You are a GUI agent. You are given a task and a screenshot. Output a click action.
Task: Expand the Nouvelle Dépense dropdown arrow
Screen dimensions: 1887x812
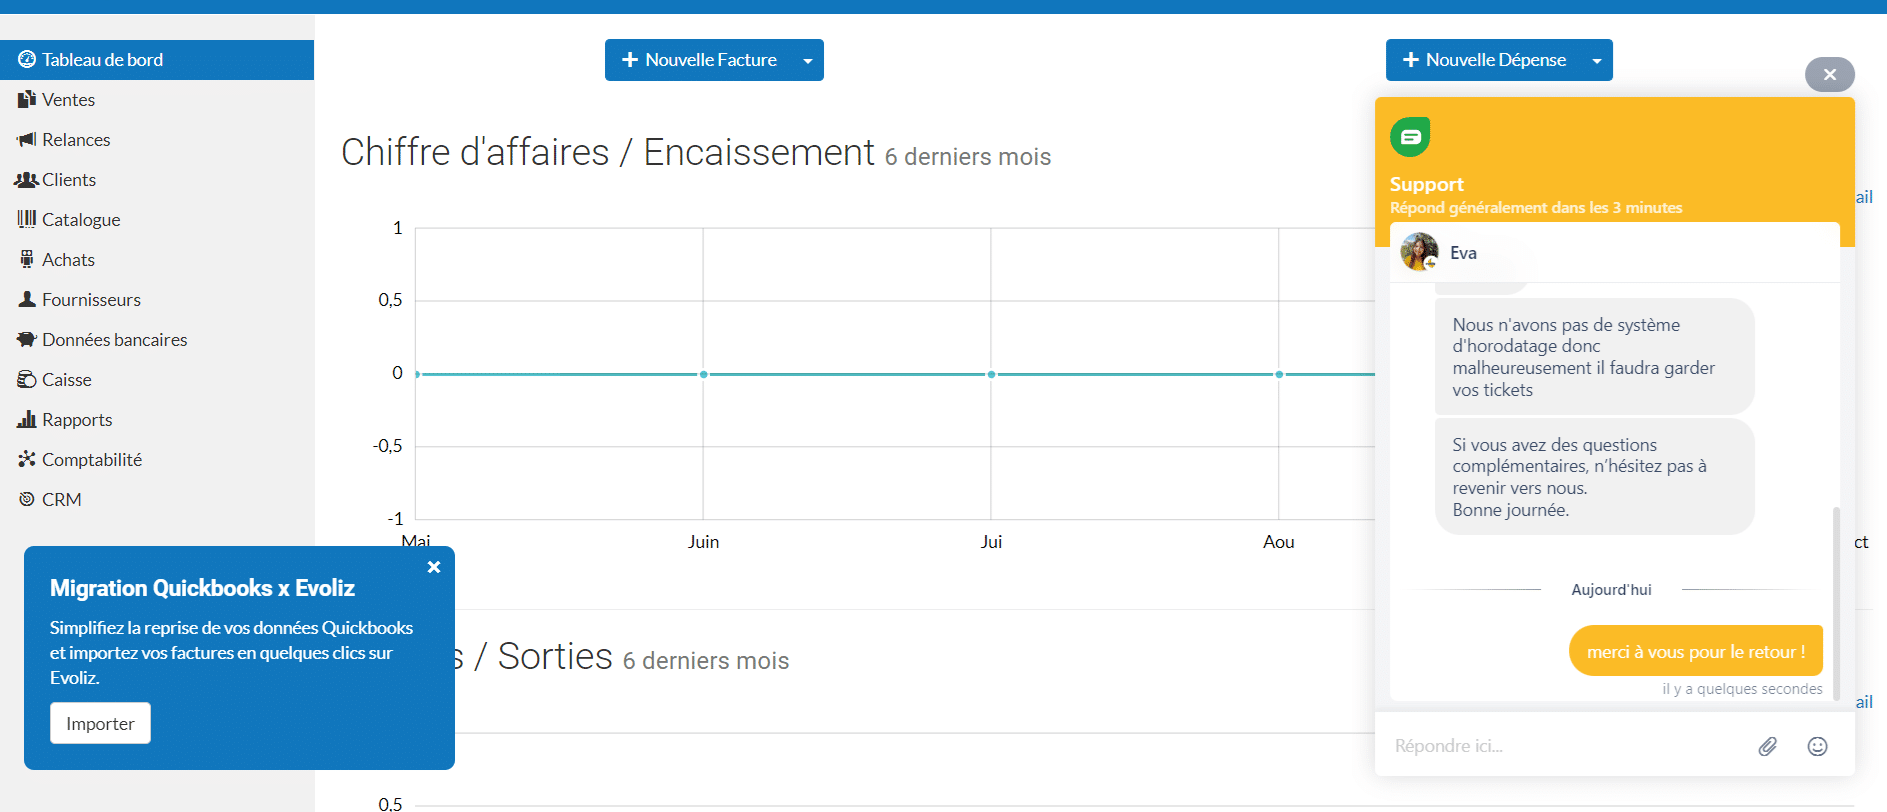(x=1597, y=60)
